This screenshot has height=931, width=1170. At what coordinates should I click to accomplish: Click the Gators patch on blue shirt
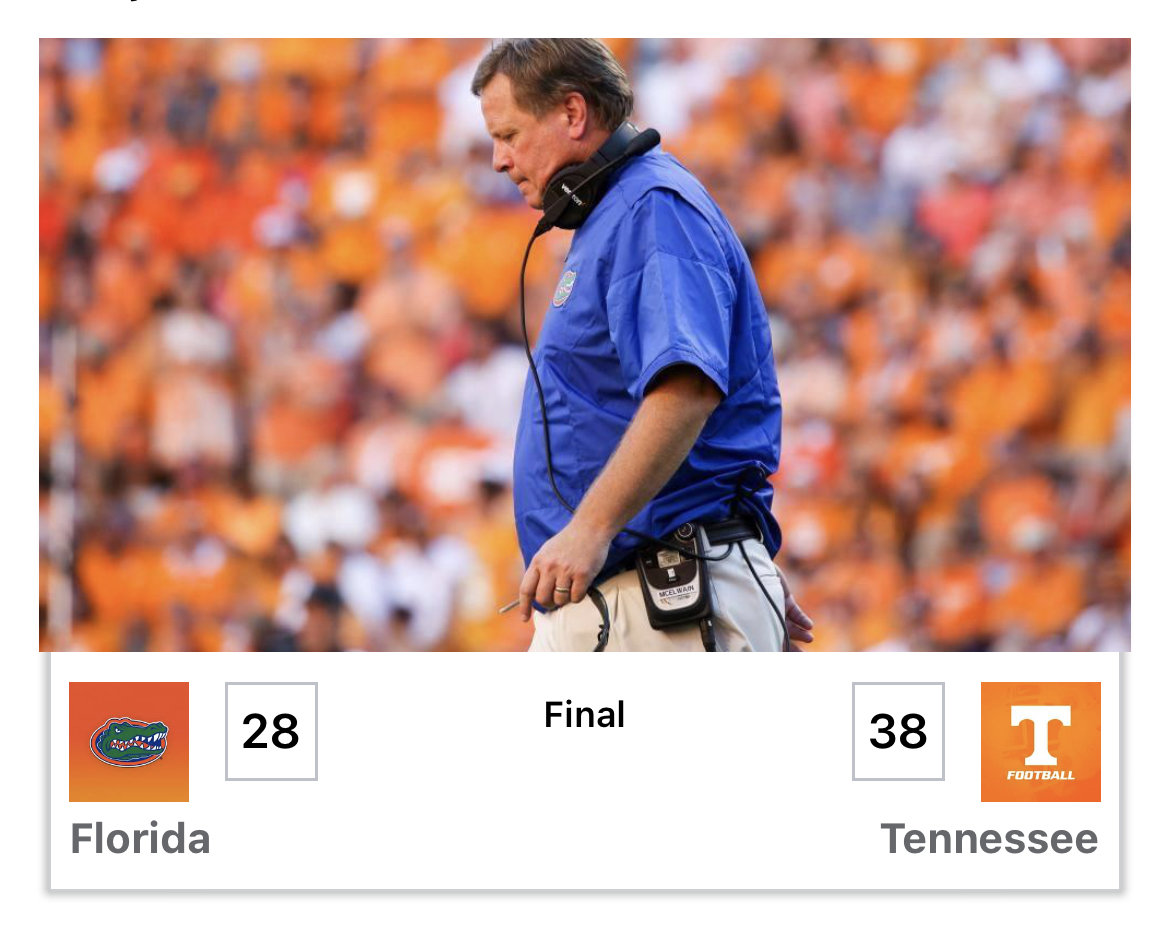coord(564,288)
